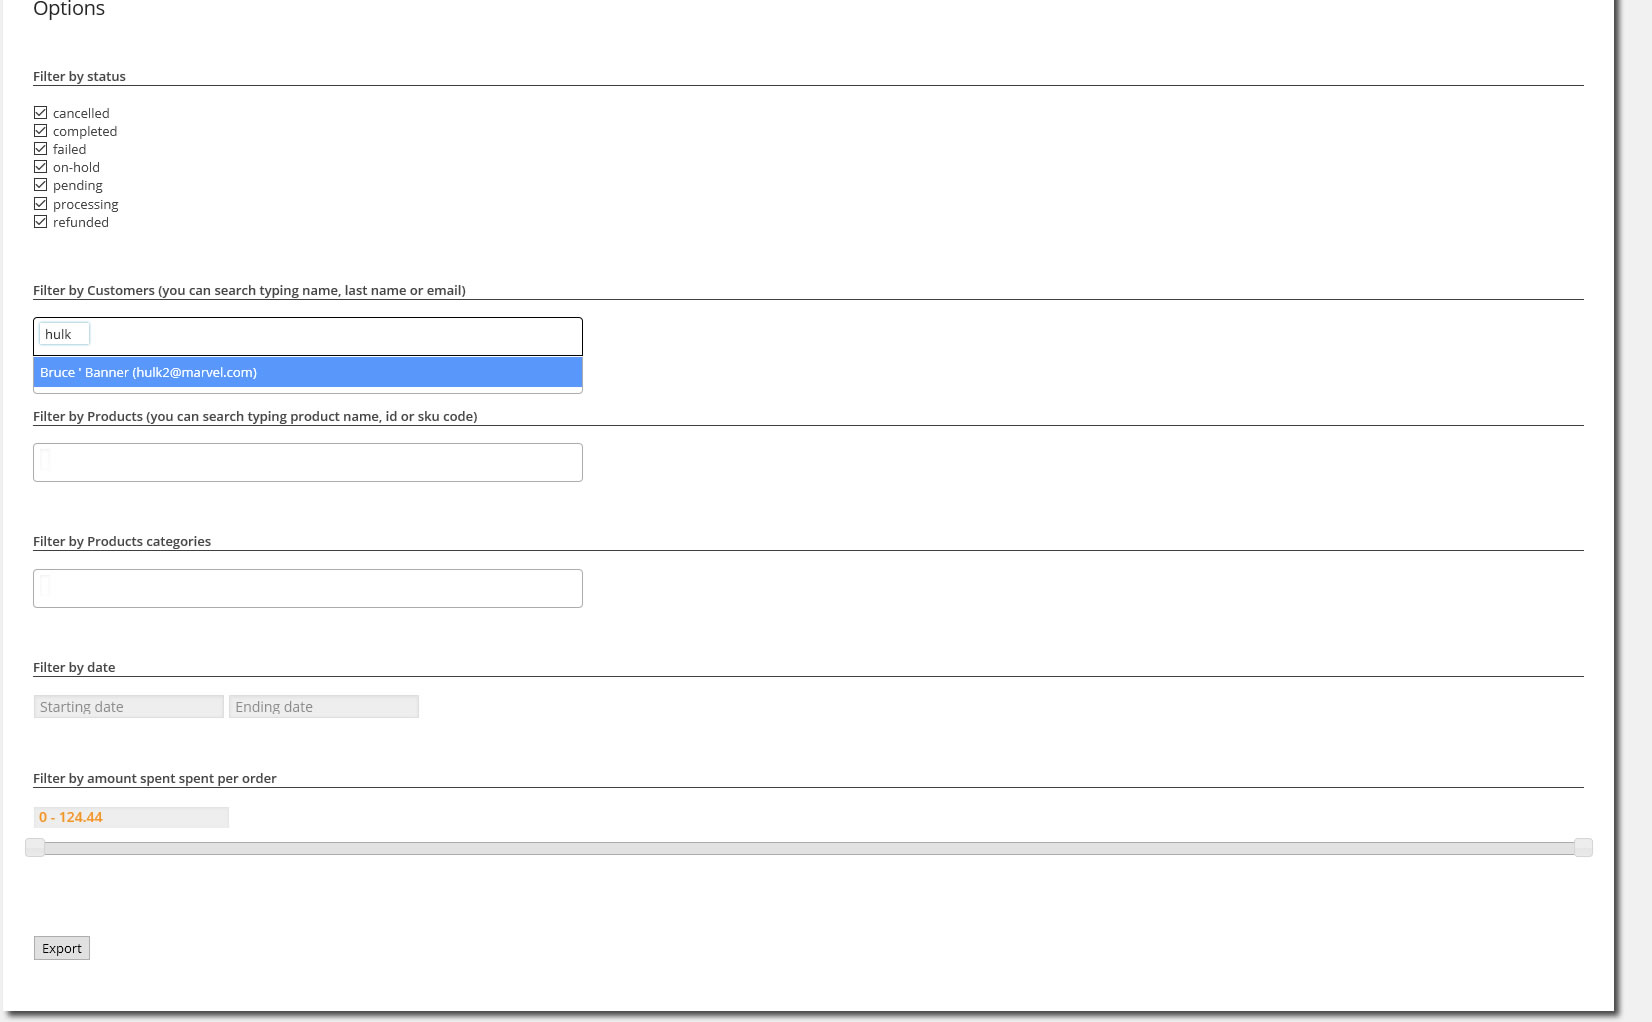The image size is (1652, 1022).
Task: Focus the Filter by Products search box
Action: coord(308,462)
